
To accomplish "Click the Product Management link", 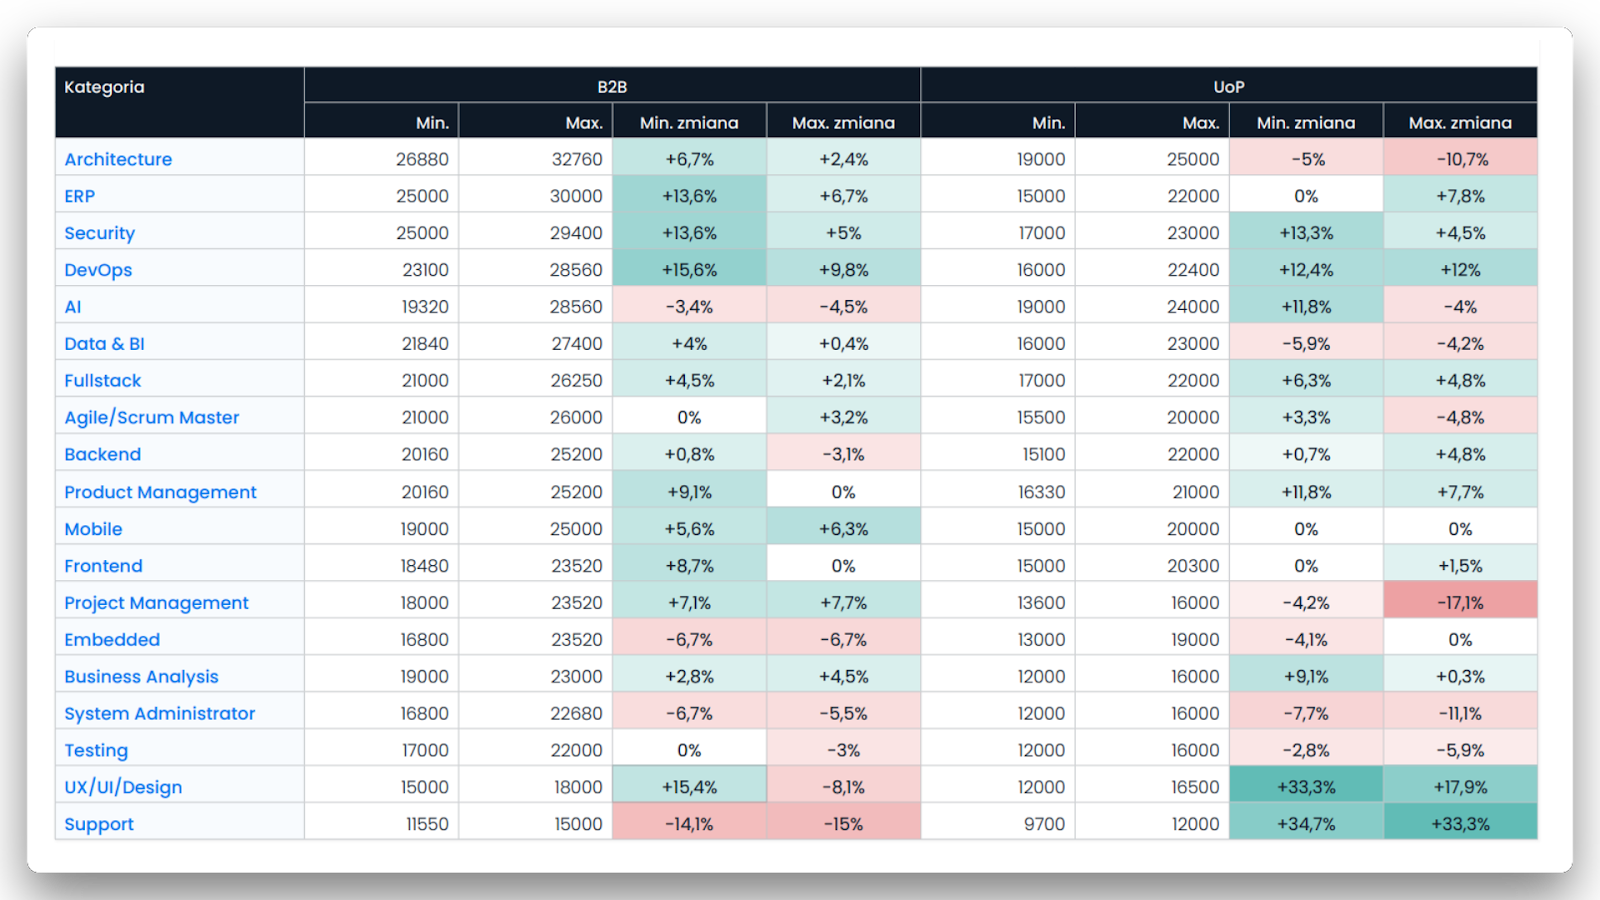I will tap(160, 492).
